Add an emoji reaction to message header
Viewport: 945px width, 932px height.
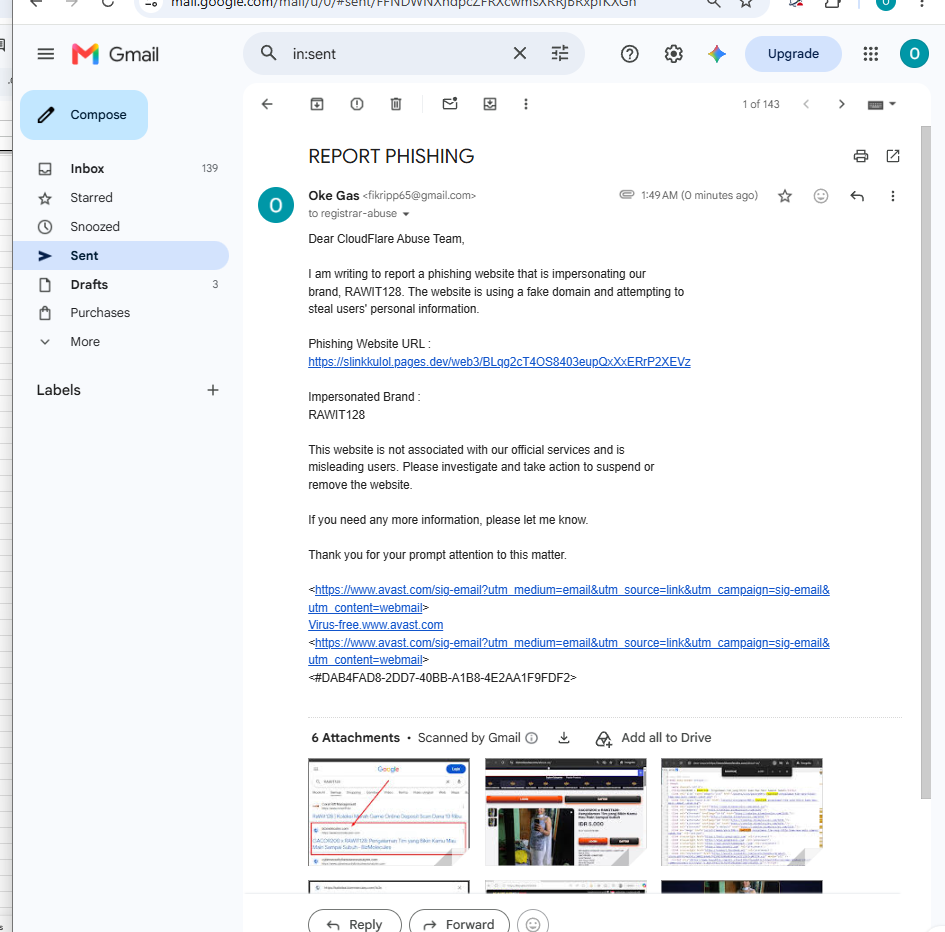(820, 196)
